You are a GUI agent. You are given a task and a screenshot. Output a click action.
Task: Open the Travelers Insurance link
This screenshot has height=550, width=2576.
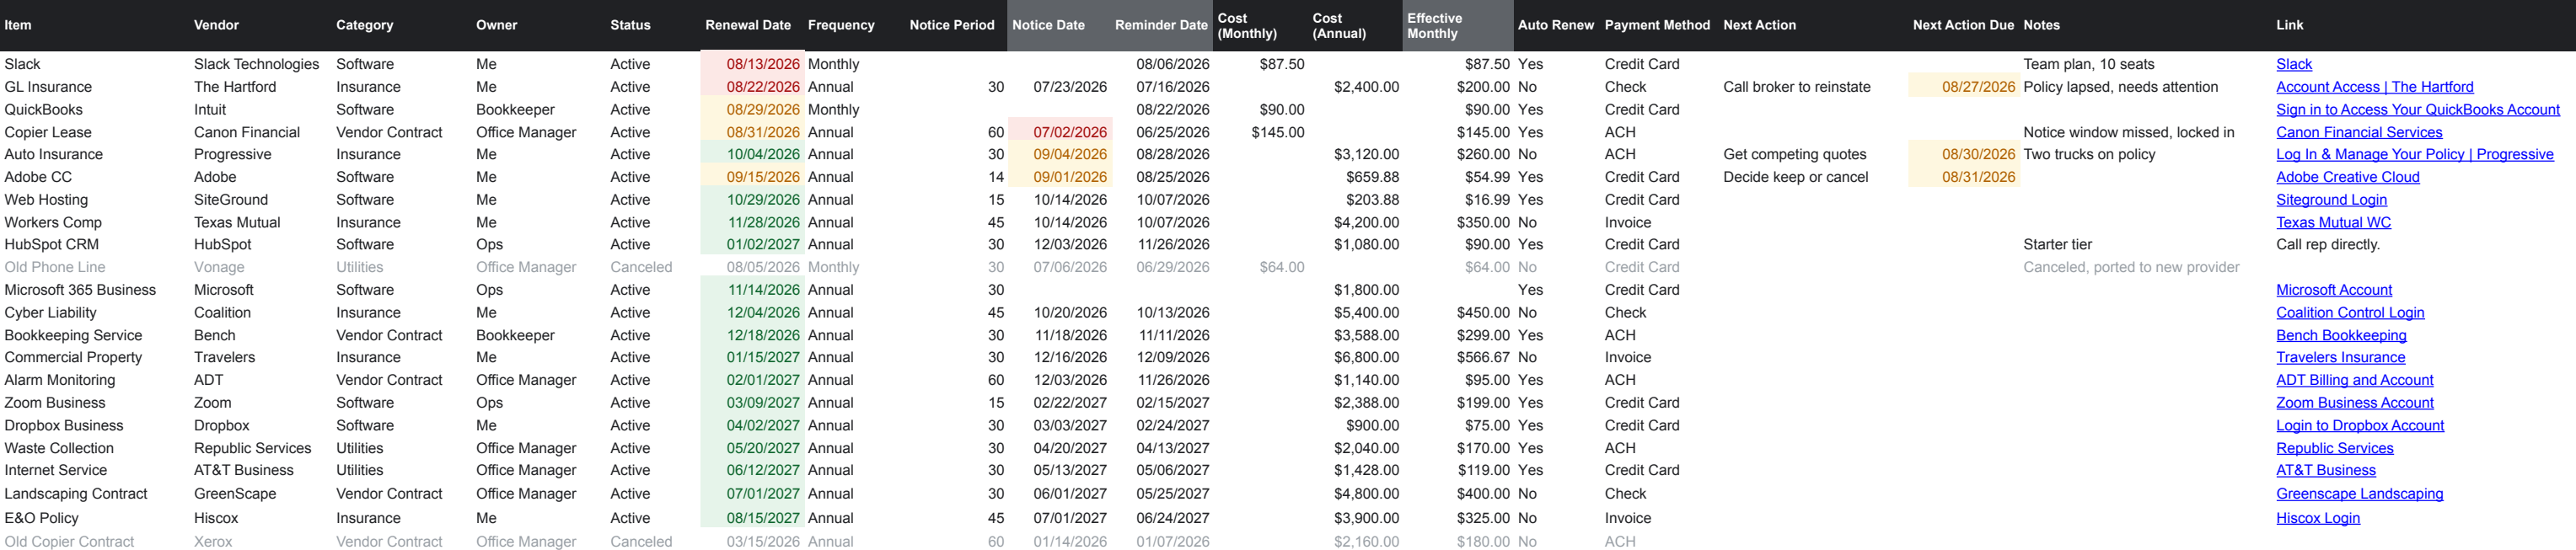[x=2340, y=357]
